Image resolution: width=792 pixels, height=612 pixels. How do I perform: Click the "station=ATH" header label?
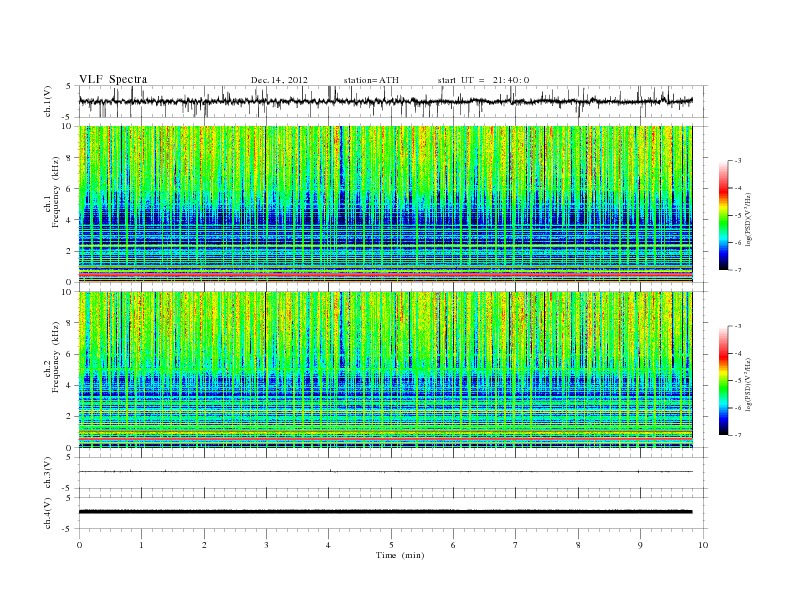(x=371, y=80)
